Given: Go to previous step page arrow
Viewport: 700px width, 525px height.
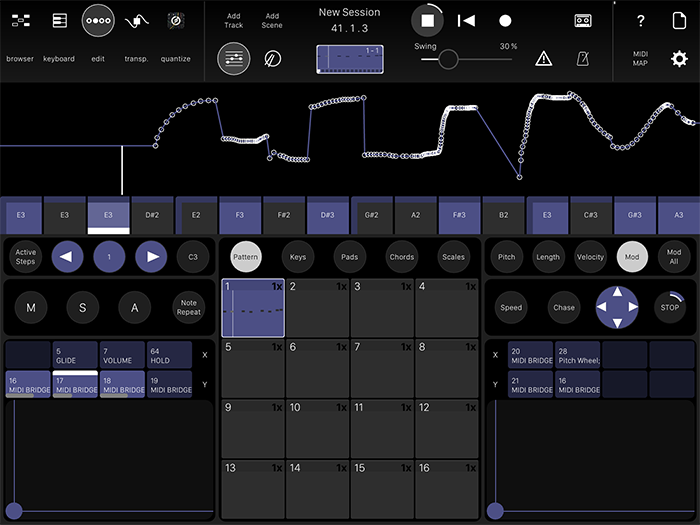Looking at the screenshot, I should tap(67, 257).
